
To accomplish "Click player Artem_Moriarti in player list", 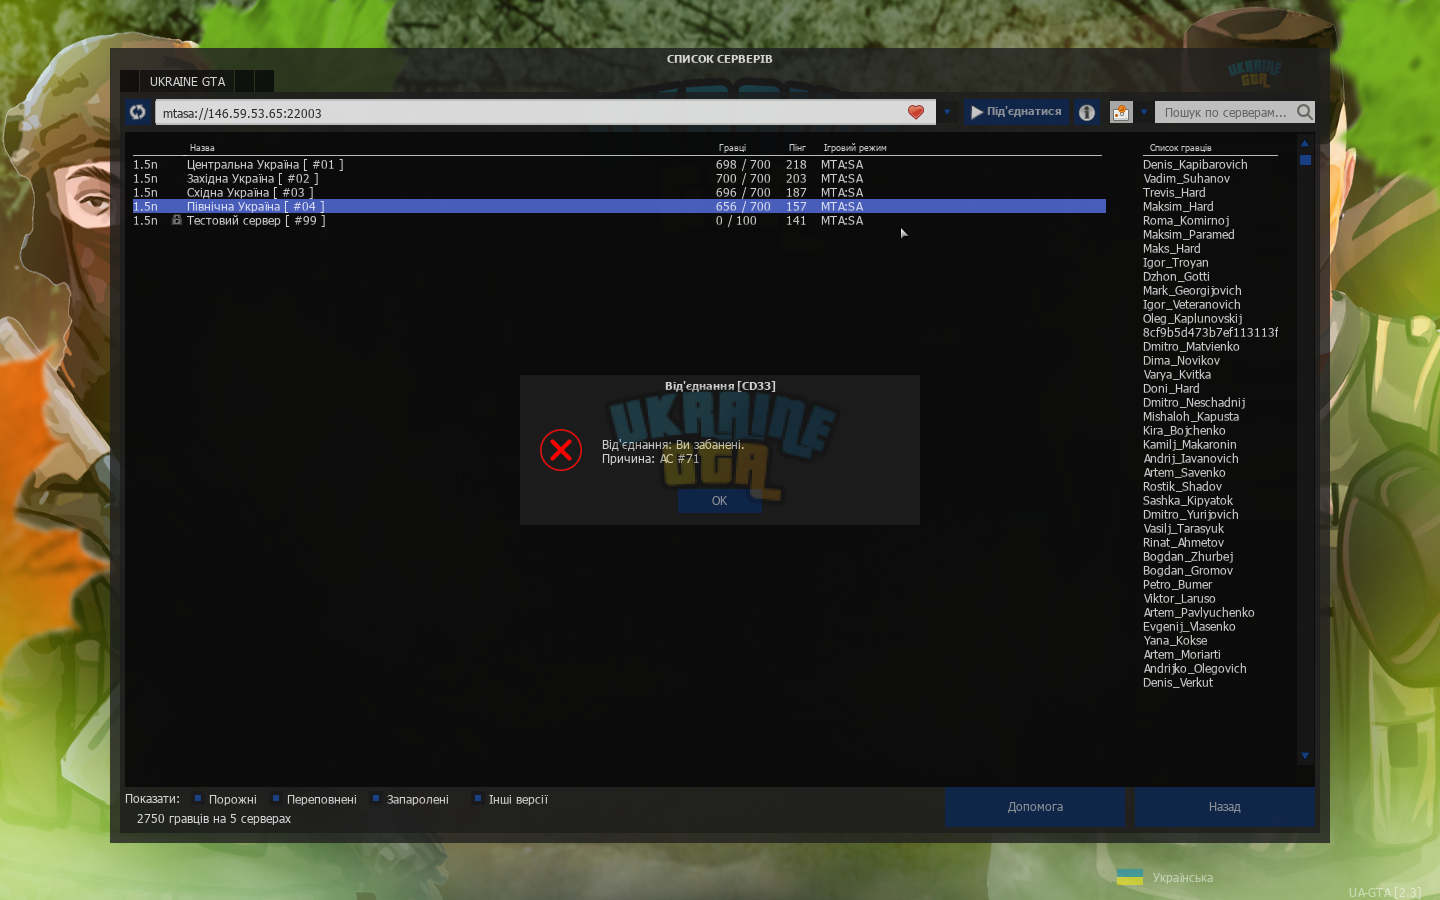I will tap(1182, 654).
